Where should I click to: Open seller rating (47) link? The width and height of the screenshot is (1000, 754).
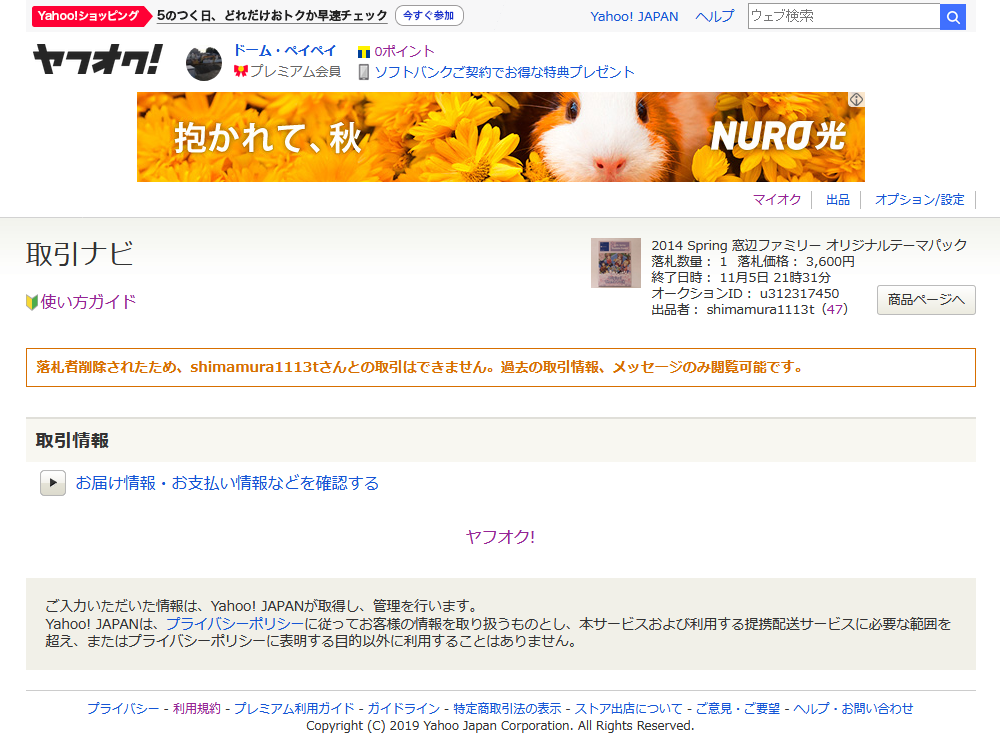[x=835, y=309]
